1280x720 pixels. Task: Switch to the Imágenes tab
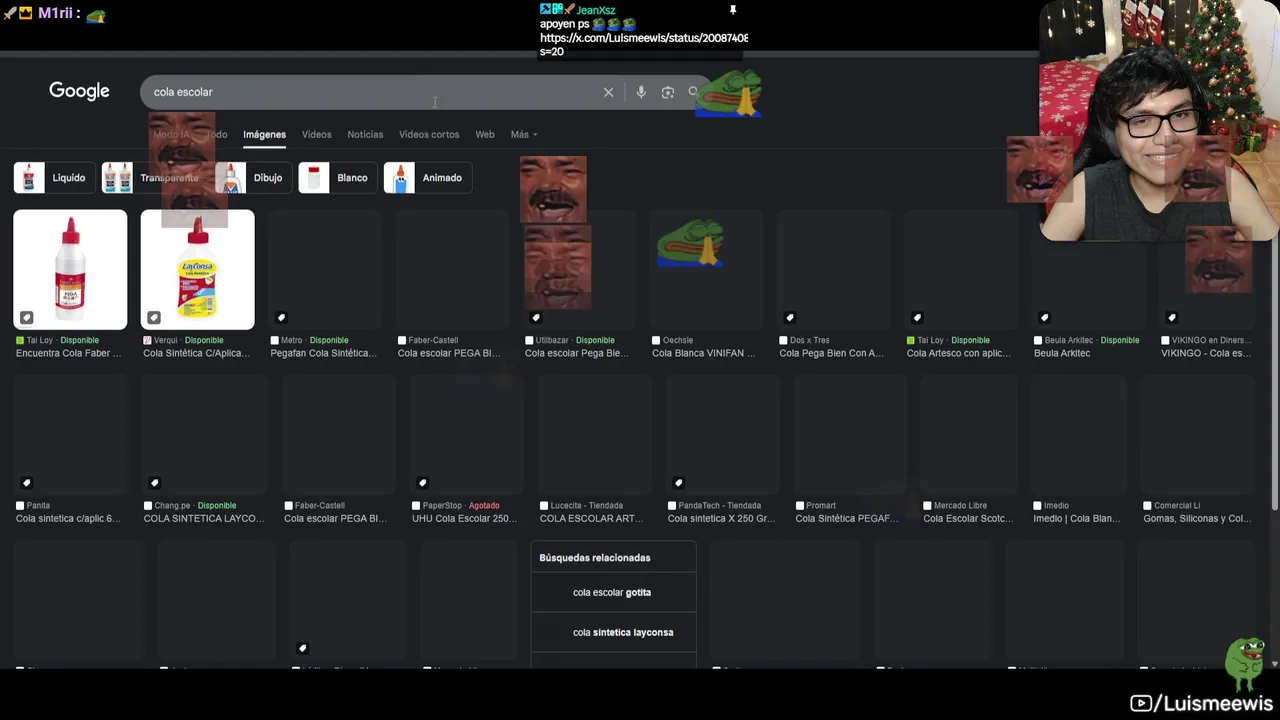pos(264,134)
